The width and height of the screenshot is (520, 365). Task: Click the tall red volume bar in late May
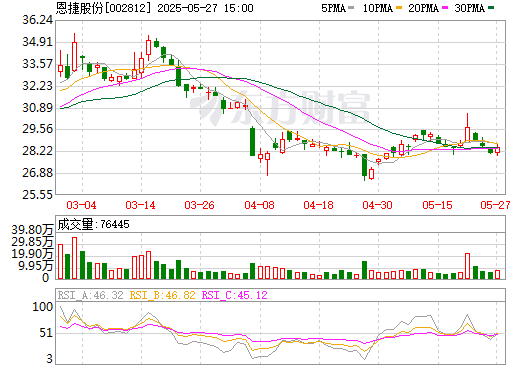(x=467, y=266)
